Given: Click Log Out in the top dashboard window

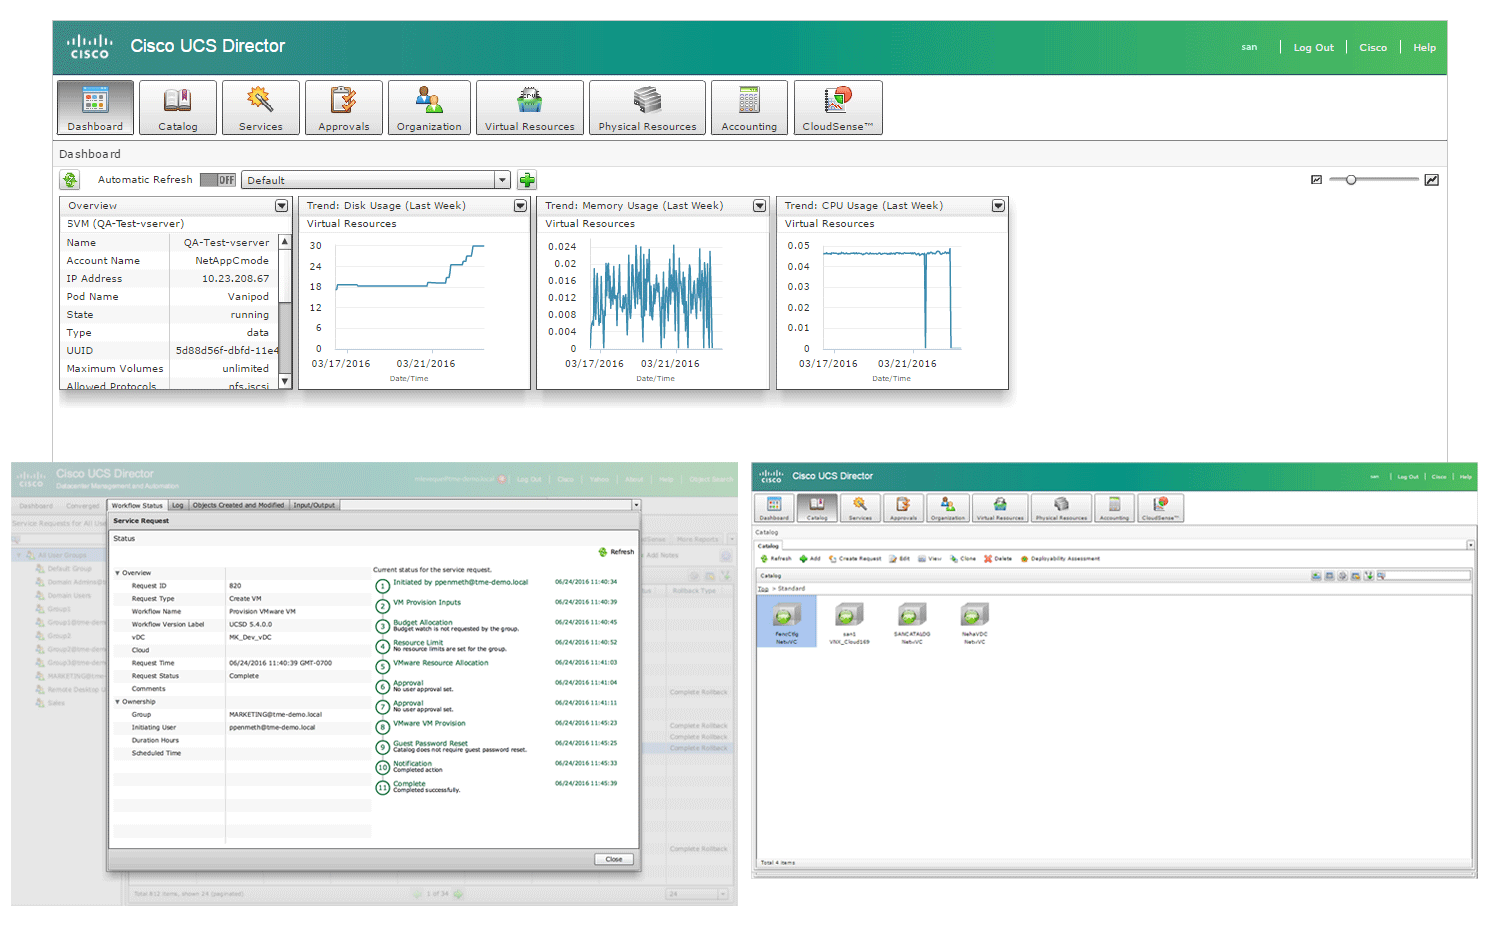Looking at the screenshot, I should 1313,47.
